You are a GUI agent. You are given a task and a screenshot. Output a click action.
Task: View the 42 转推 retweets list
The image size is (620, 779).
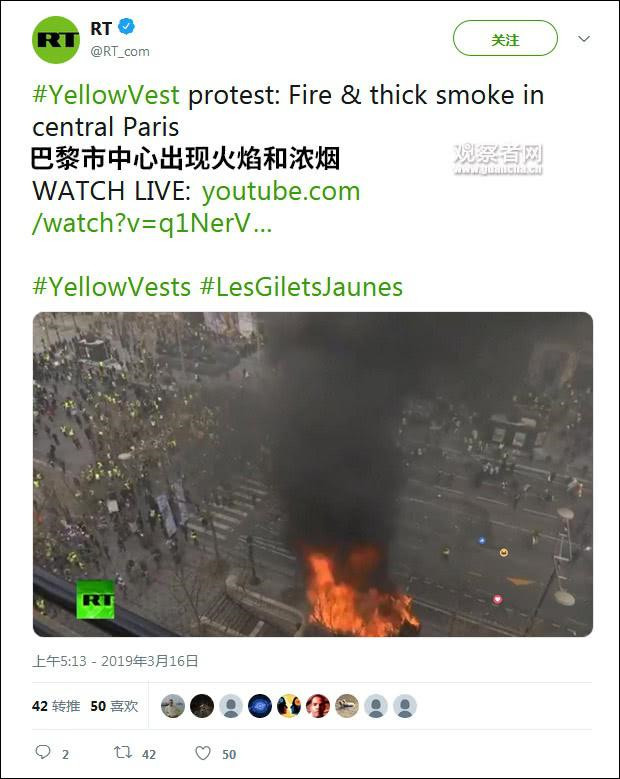coord(56,706)
